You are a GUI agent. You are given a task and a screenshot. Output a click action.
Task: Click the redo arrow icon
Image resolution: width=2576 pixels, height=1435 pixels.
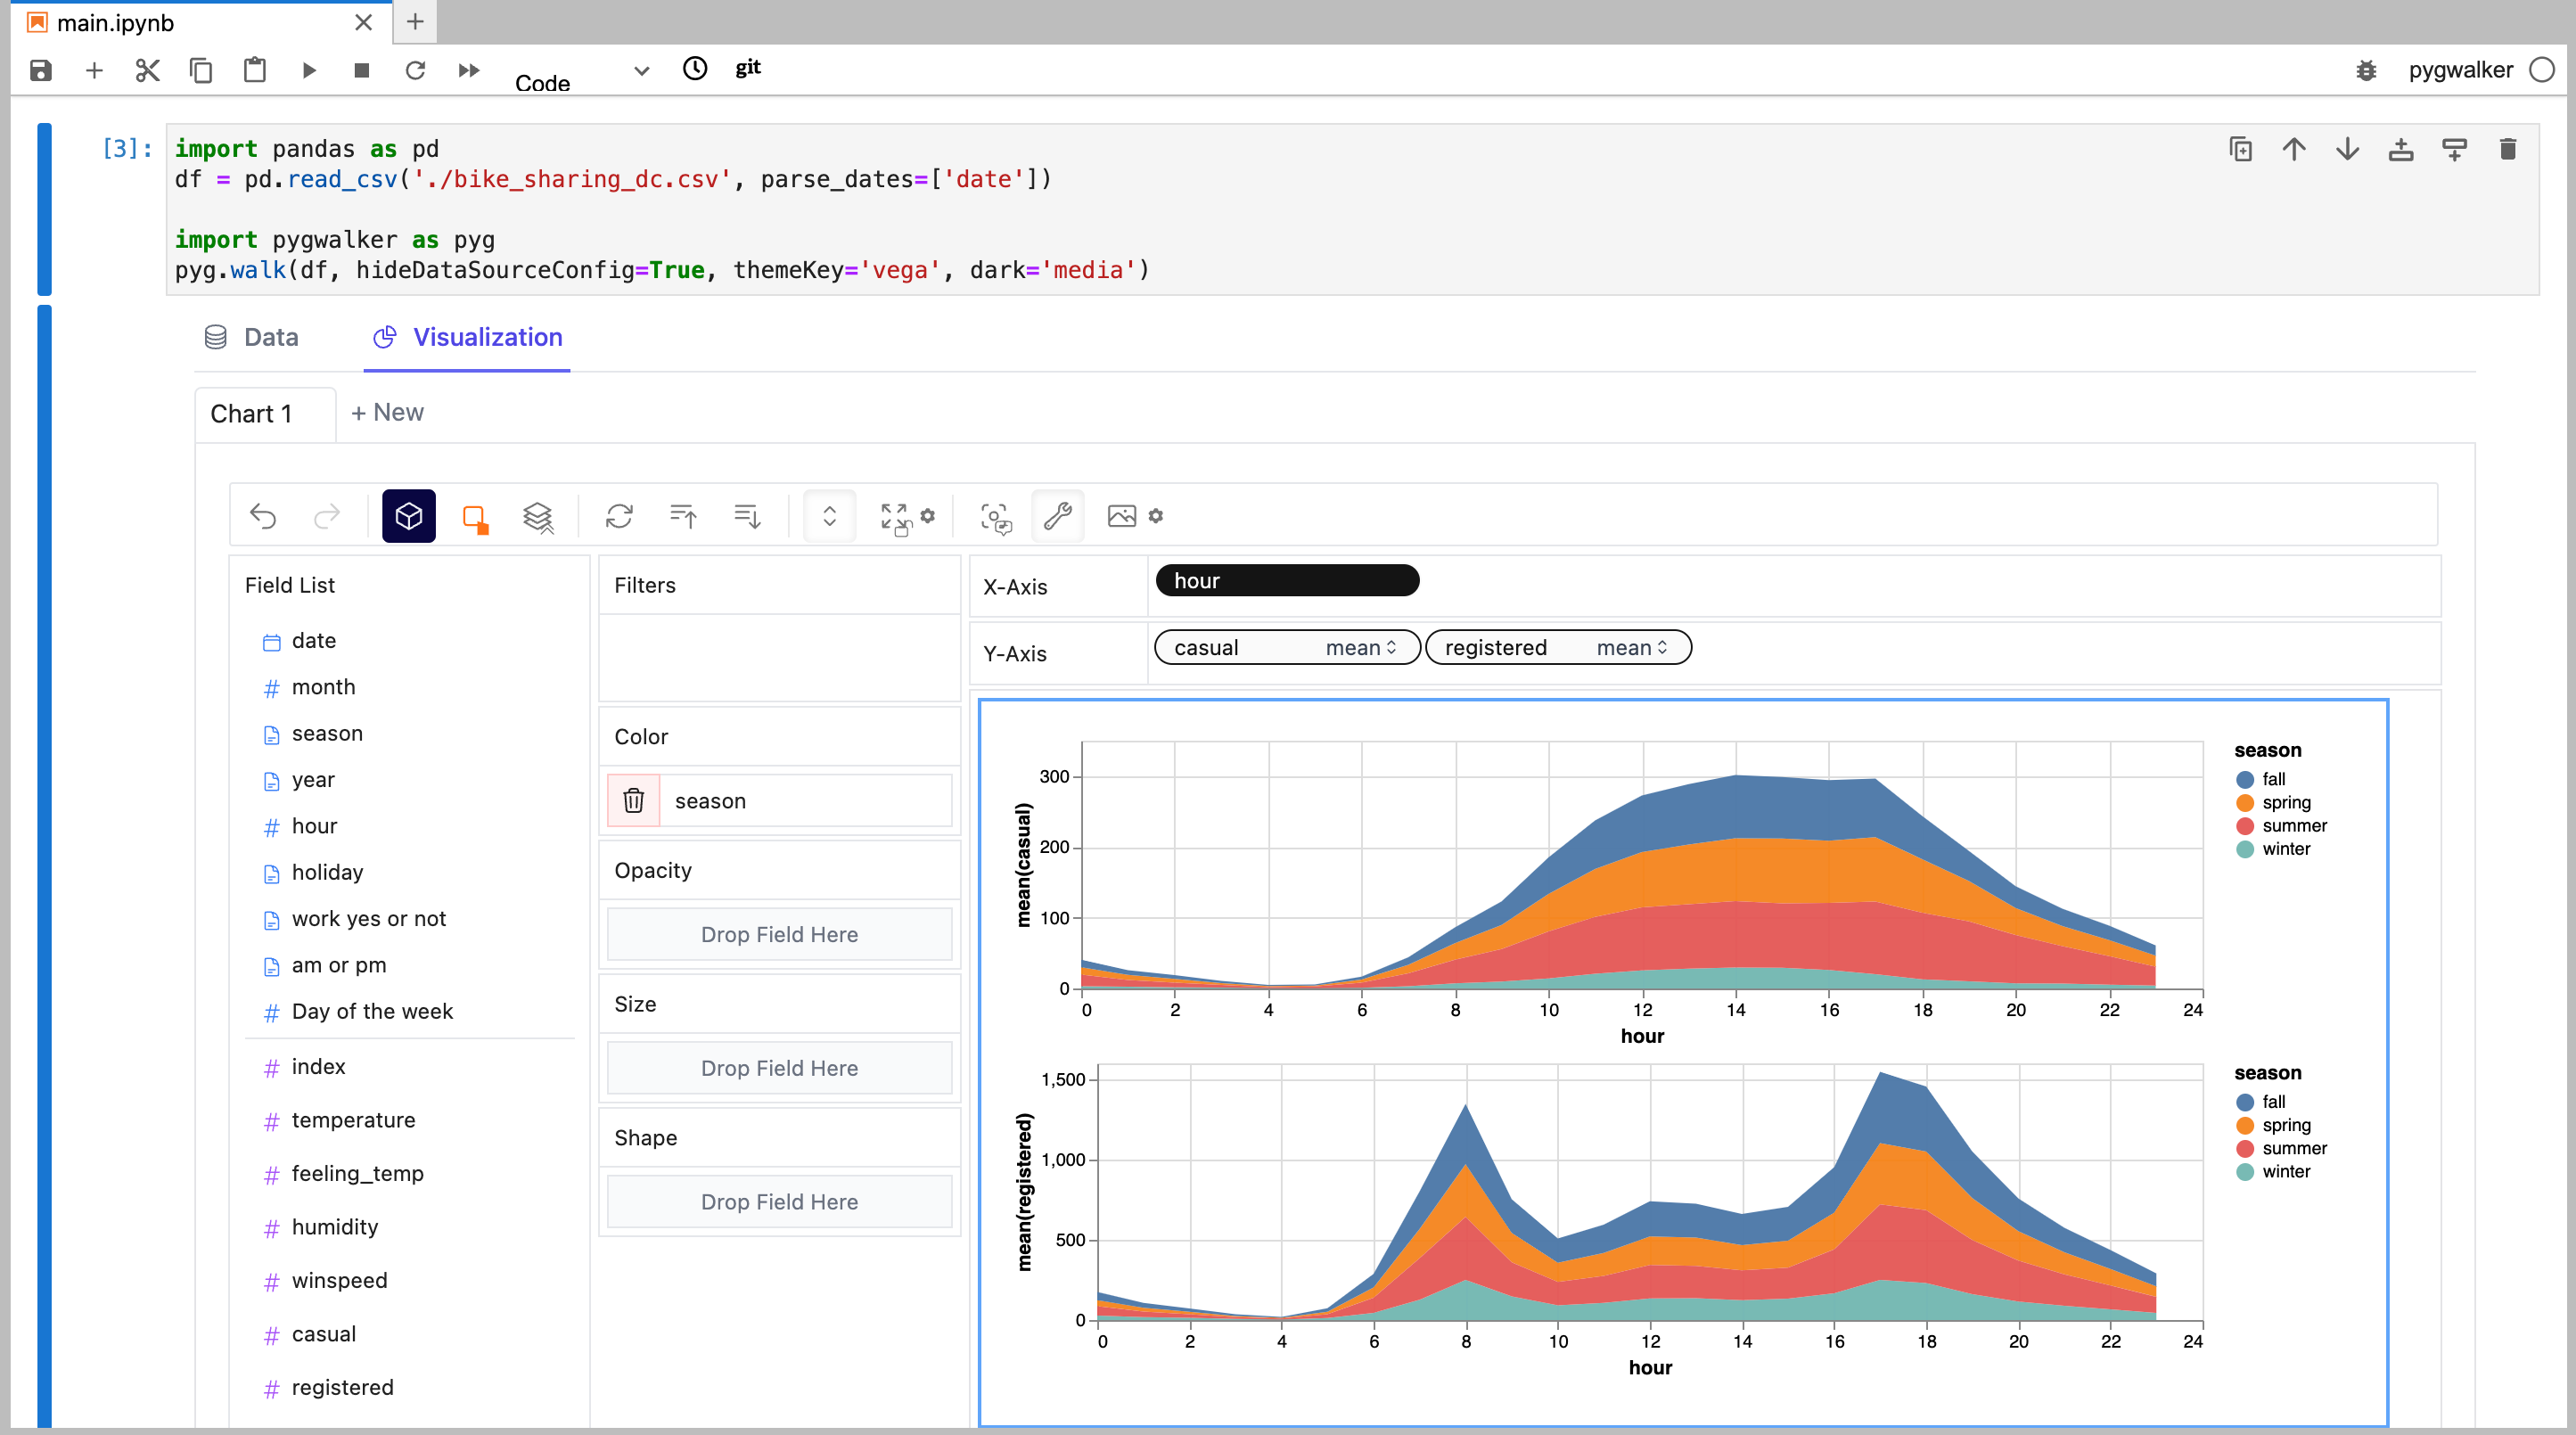(325, 514)
